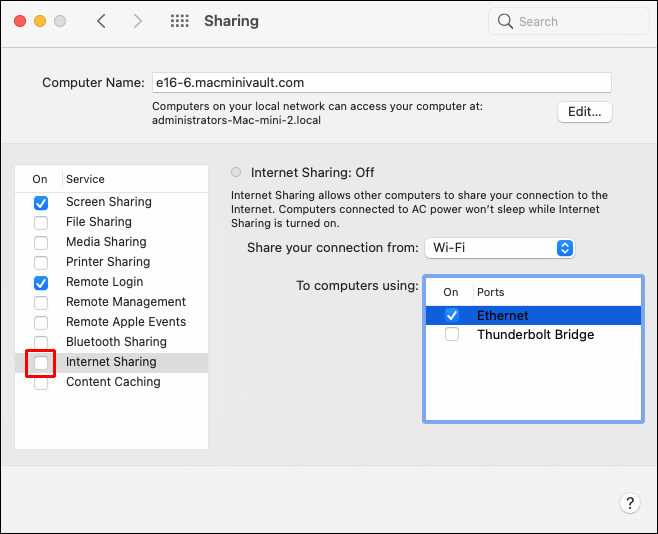Click the back navigation arrow
Image resolution: width=658 pixels, height=534 pixels.
(x=101, y=21)
